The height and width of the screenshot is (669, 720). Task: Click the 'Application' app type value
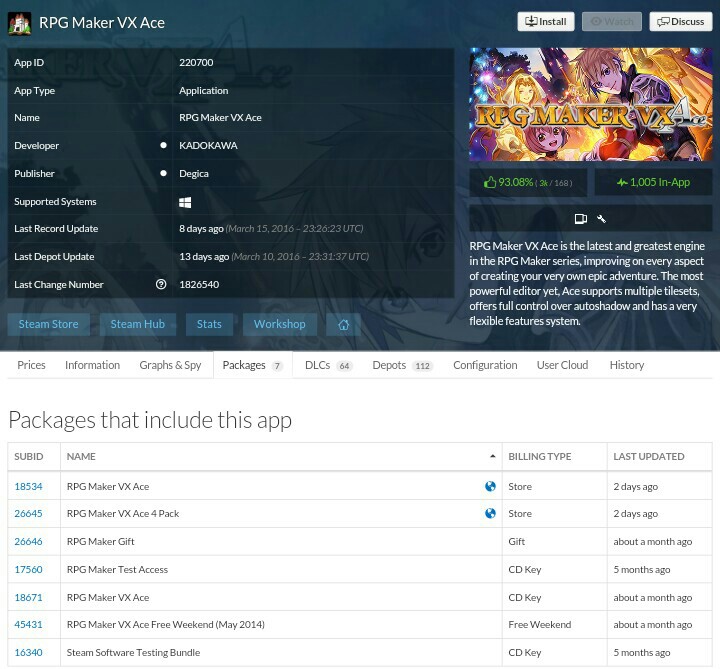(x=203, y=90)
